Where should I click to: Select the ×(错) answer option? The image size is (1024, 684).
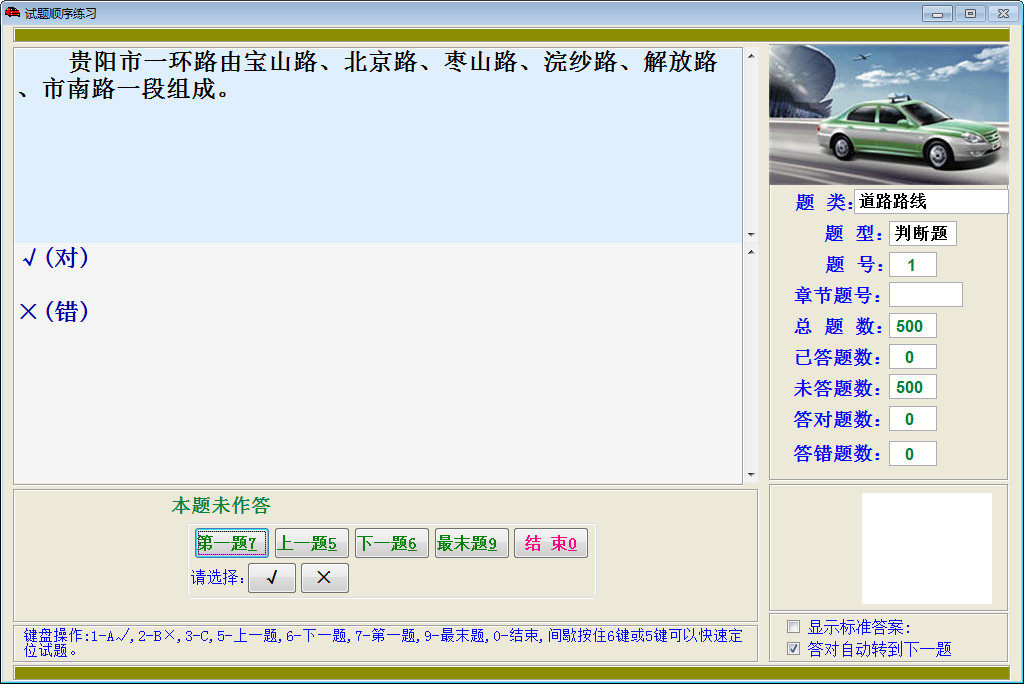pos(56,312)
